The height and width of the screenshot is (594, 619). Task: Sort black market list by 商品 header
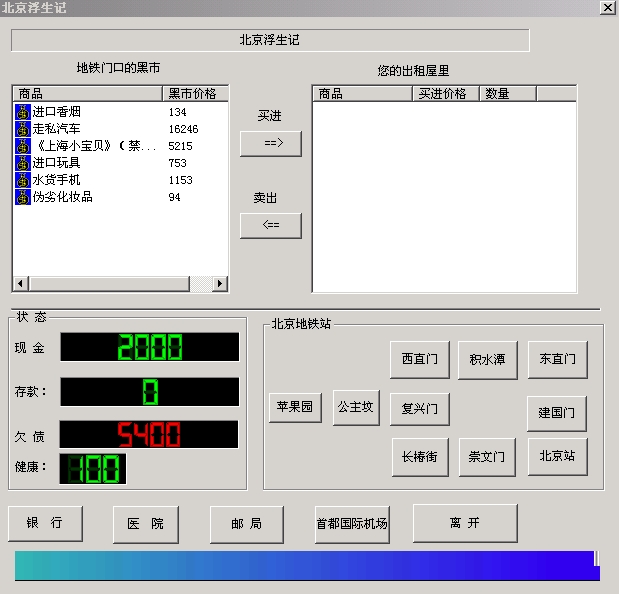coord(87,94)
